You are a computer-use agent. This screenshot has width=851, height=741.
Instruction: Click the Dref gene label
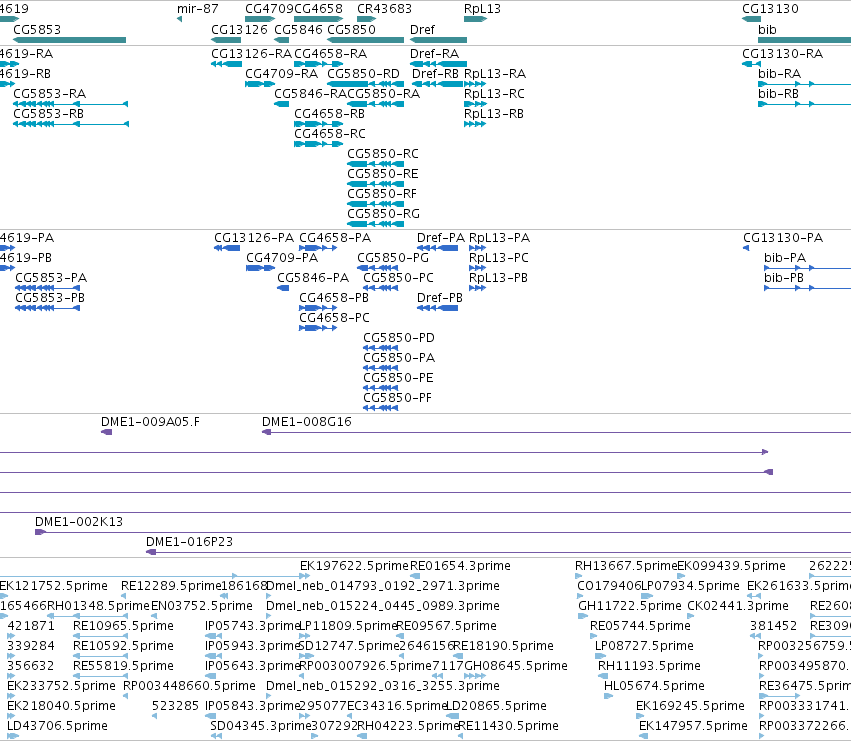[x=422, y=30]
